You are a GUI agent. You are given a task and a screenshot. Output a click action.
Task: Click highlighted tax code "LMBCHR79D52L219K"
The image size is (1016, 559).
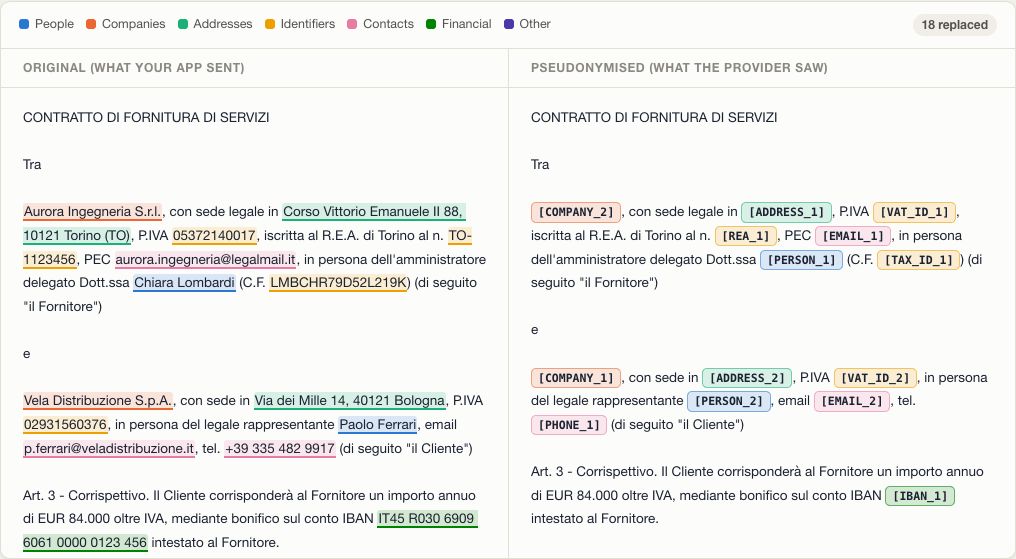(340, 282)
